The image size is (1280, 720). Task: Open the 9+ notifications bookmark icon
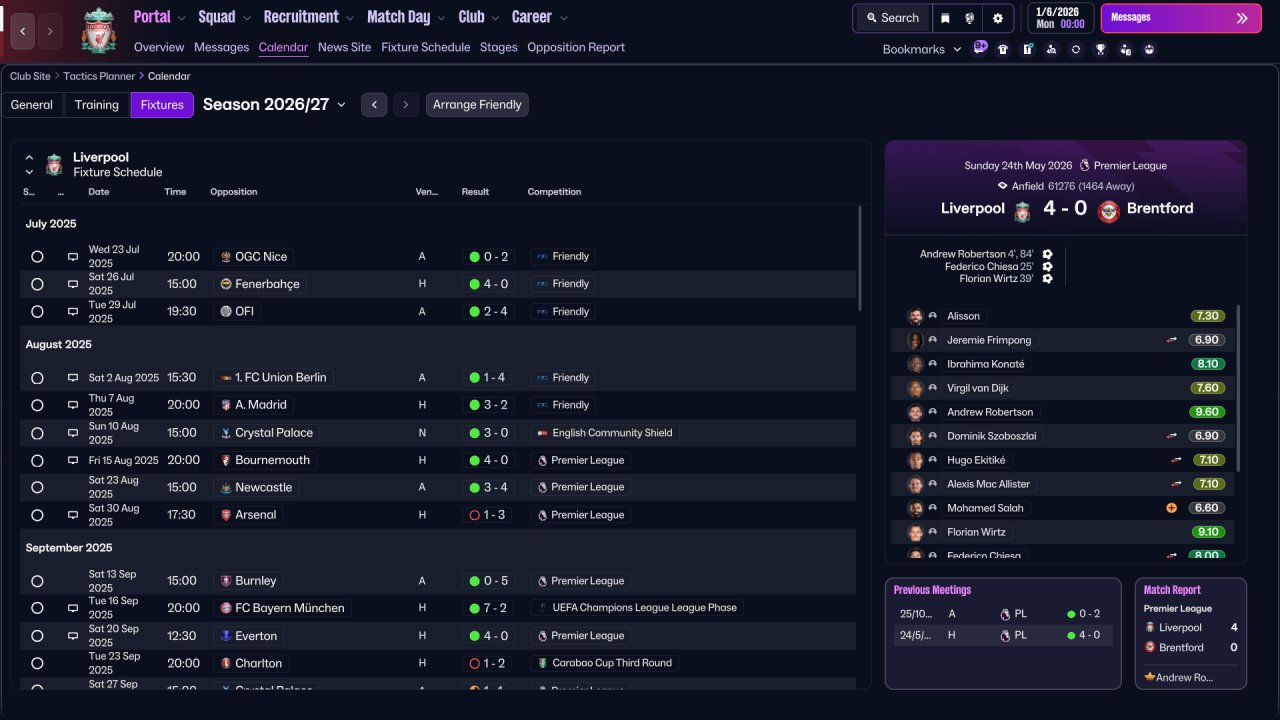point(980,48)
